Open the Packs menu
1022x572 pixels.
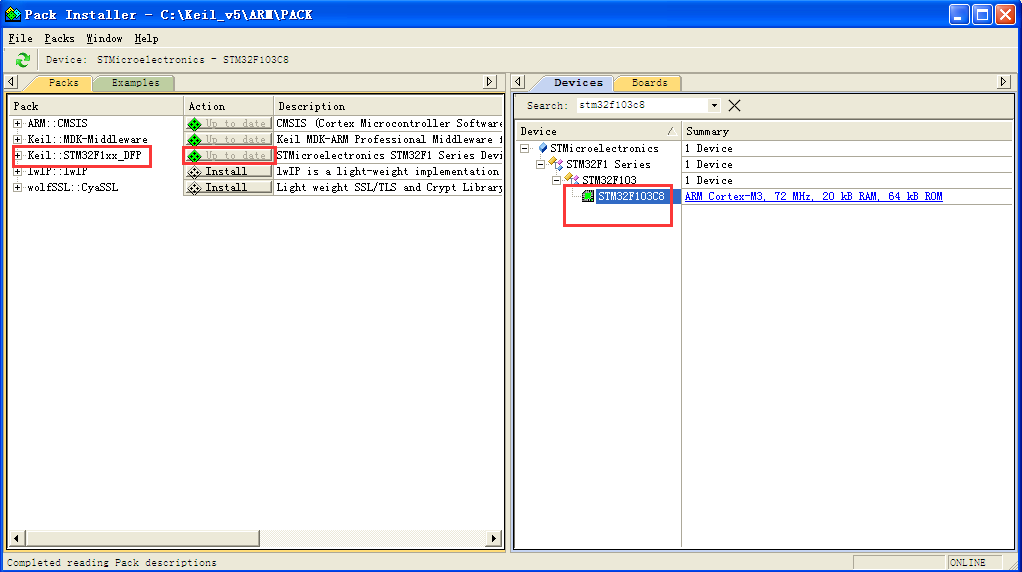click(59, 38)
